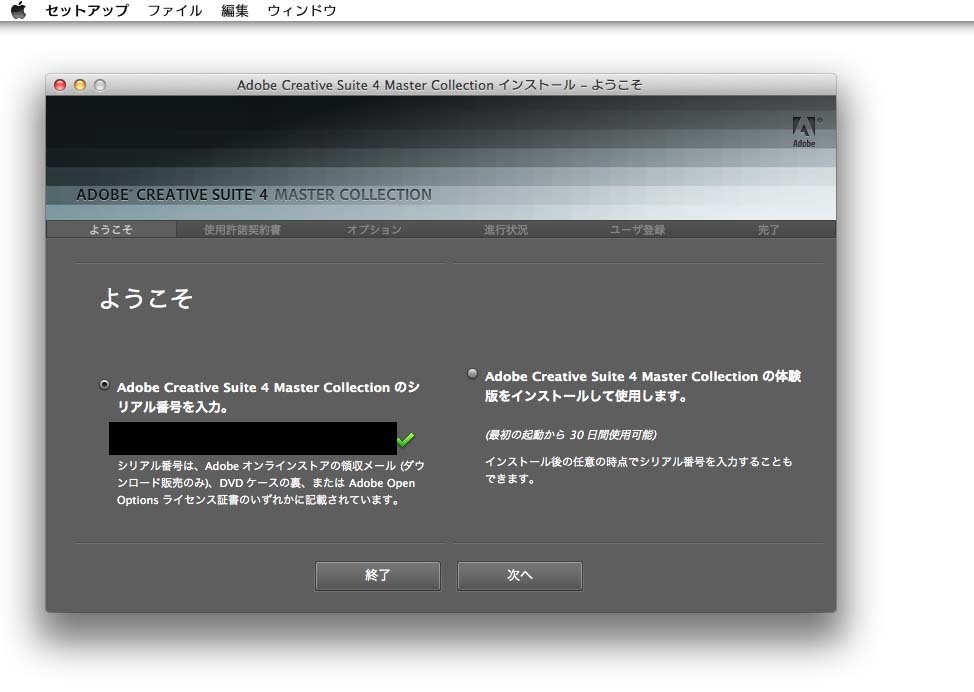Click the 終了 button to quit setup
Image resolution: width=974 pixels, height=692 pixels.
(x=377, y=576)
